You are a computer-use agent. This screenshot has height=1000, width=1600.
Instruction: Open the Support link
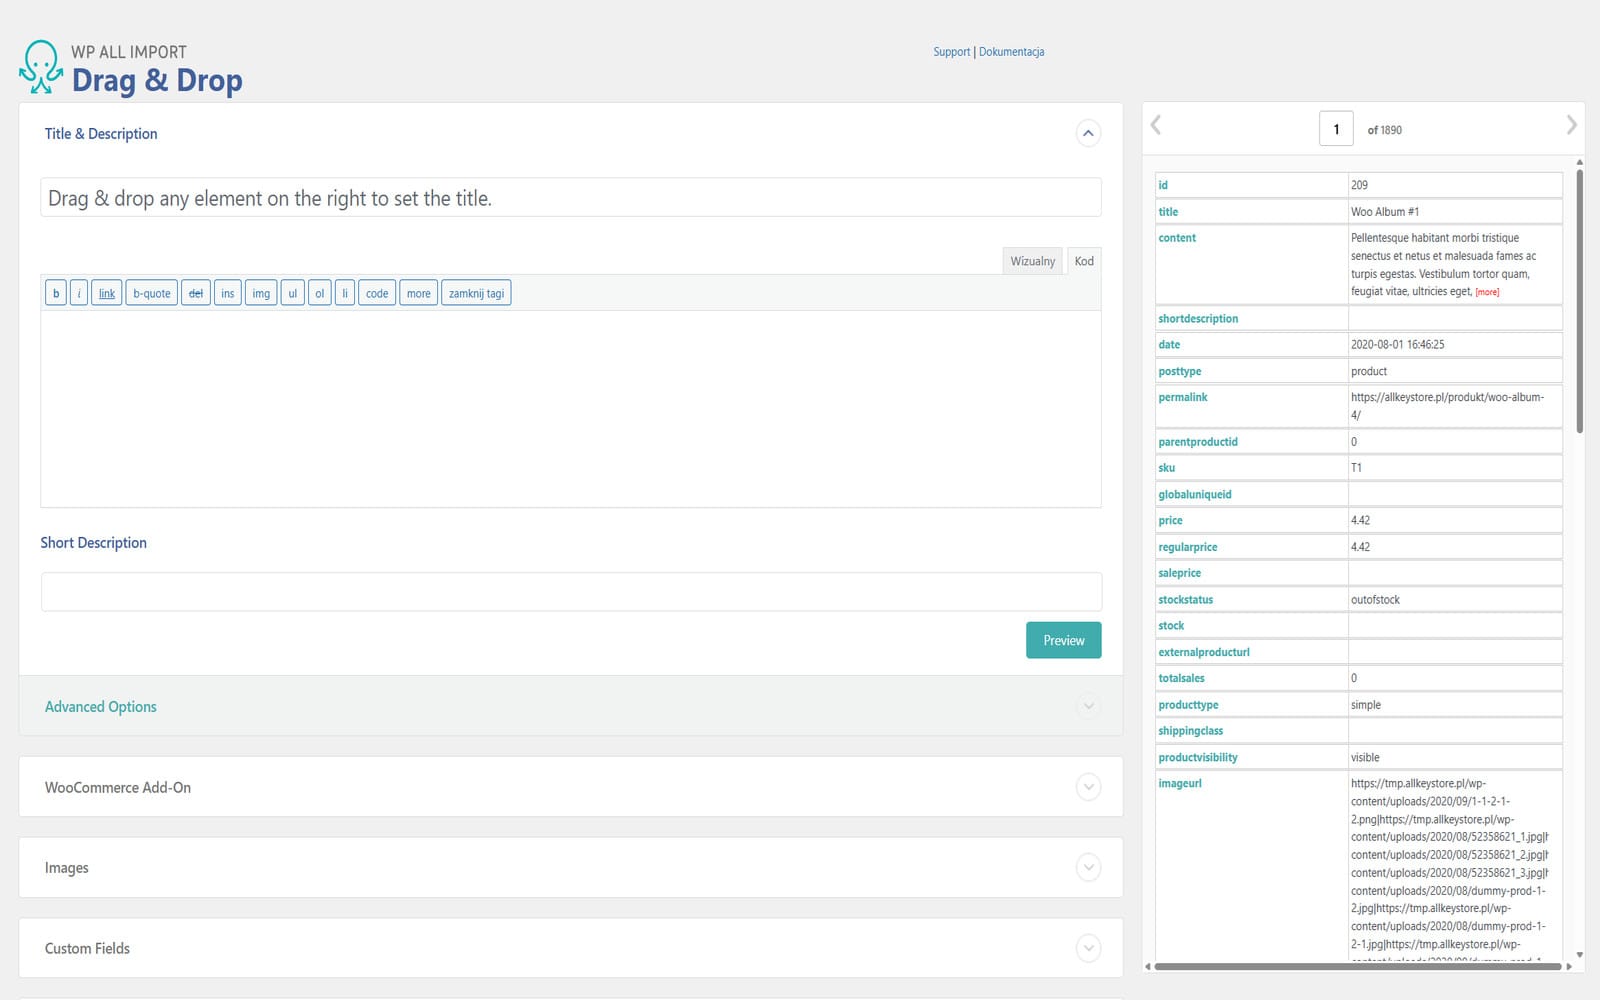952,52
